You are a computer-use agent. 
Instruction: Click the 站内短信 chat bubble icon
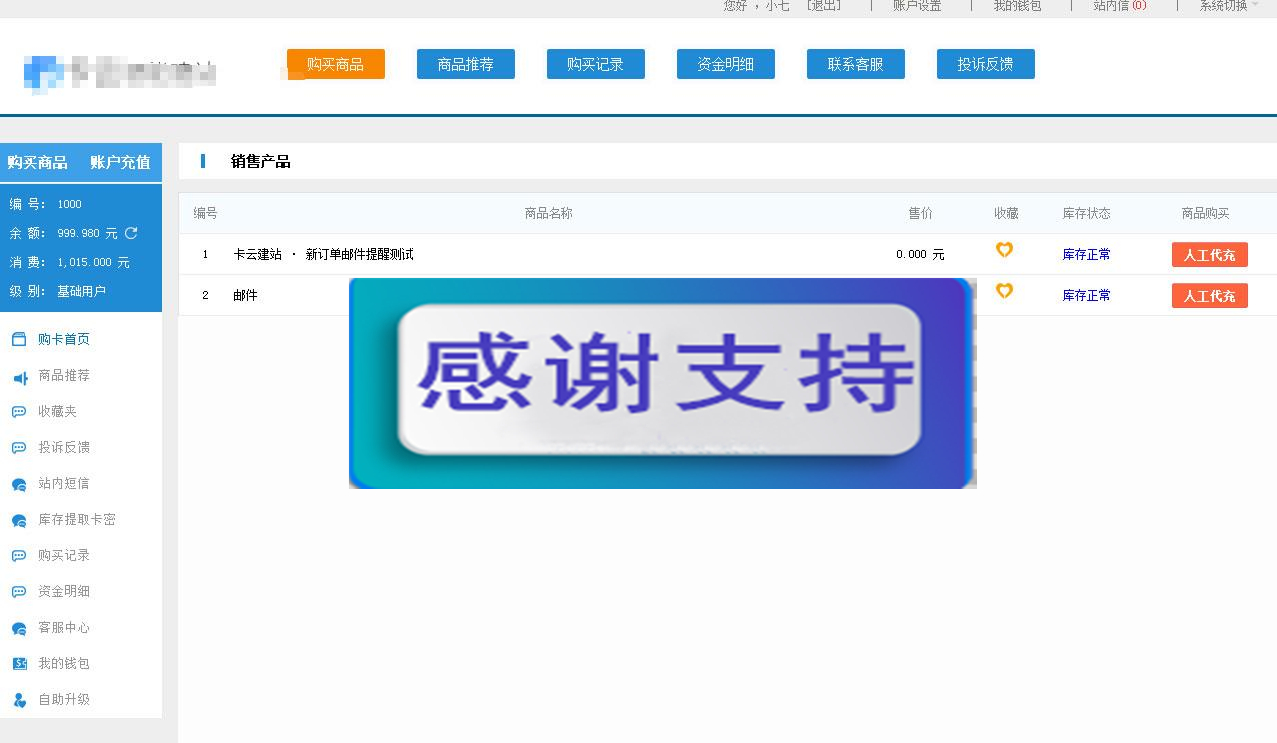(18, 483)
